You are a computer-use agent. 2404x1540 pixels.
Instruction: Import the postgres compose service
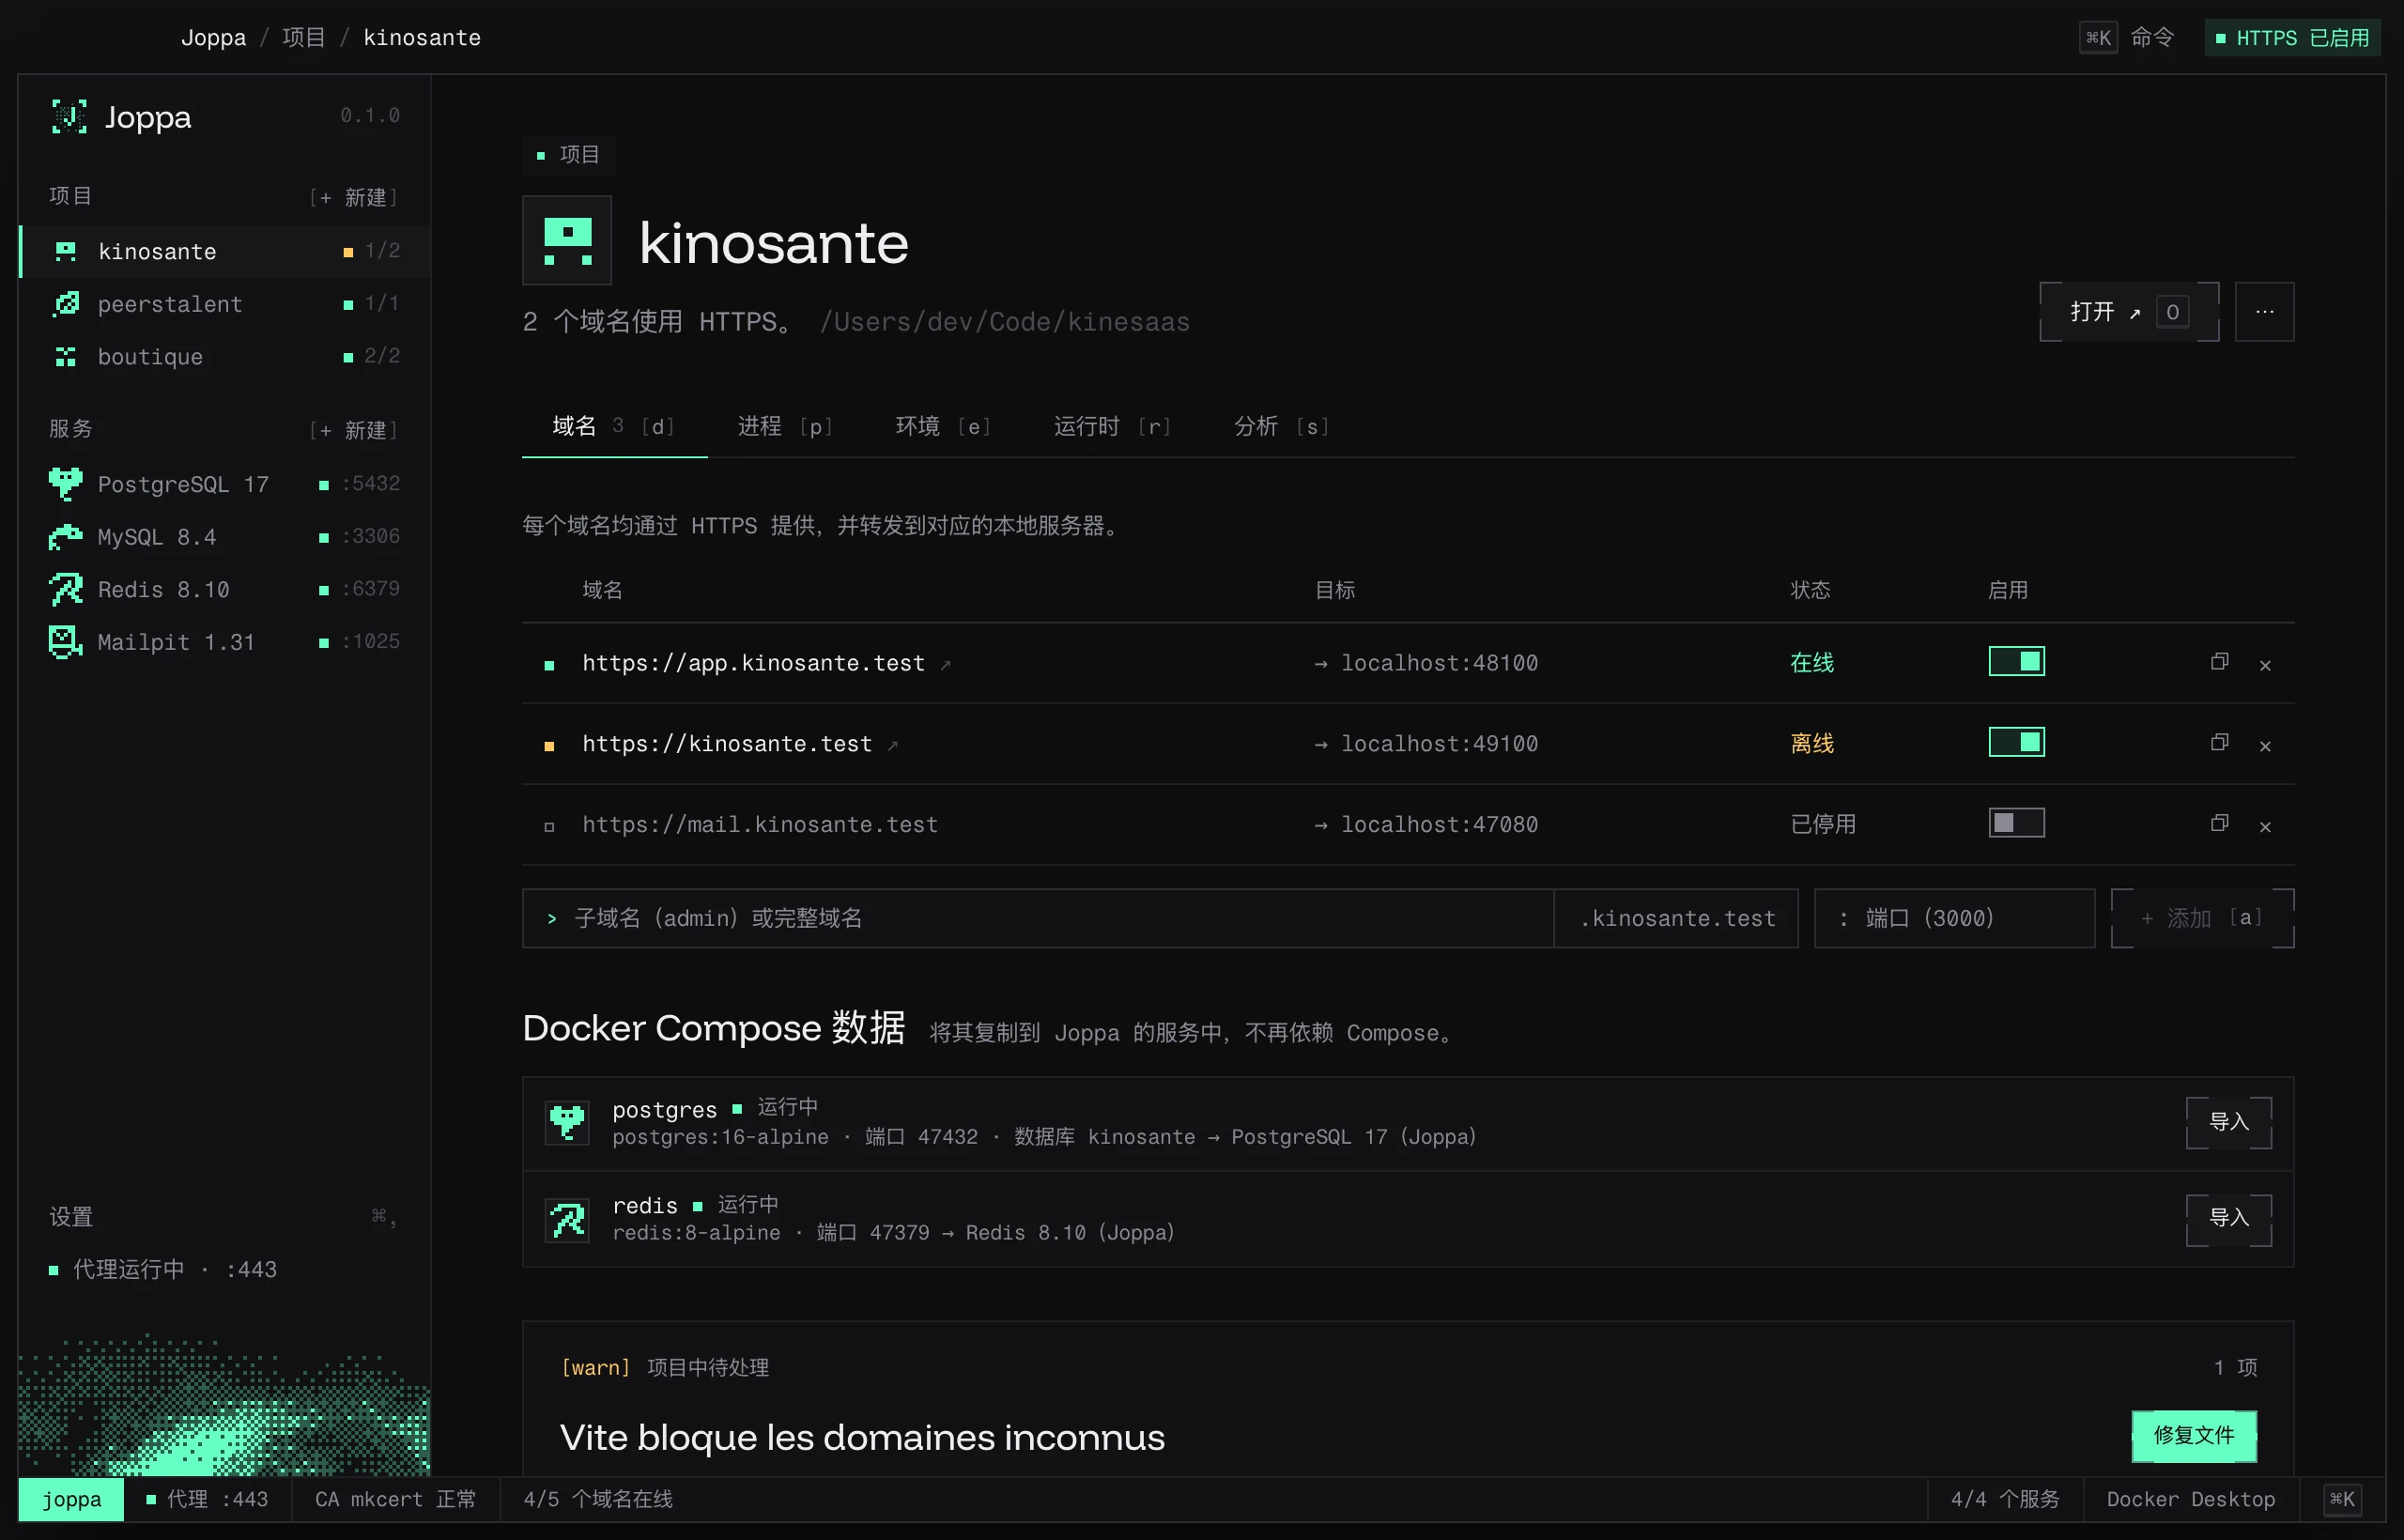pos(2228,1123)
